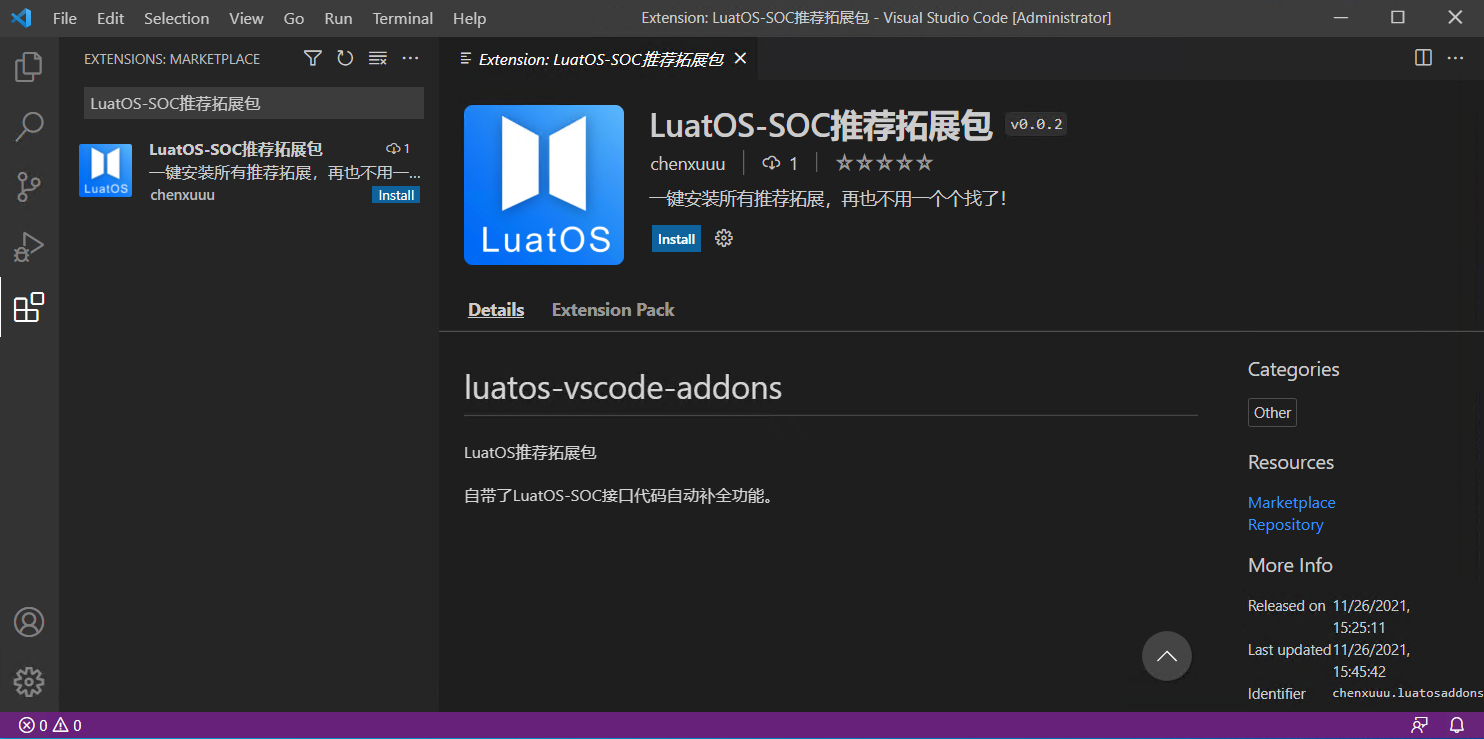This screenshot has height=739, width=1484.
Task: Refresh the extensions list
Action: point(345,58)
